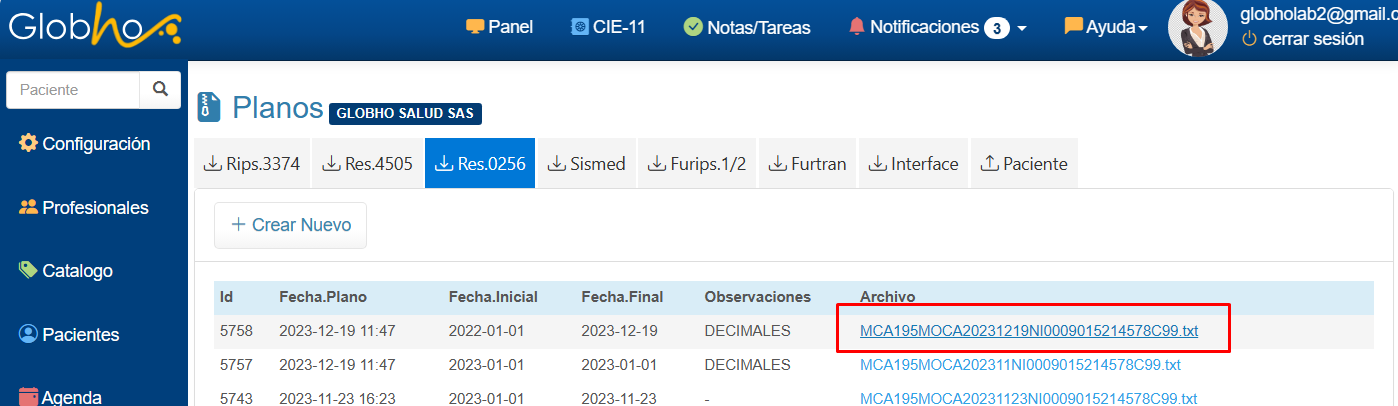The width and height of the screenshot is (1398, 406).
Task: Open the CIE-11 reference link
Action: pos(608,27)
